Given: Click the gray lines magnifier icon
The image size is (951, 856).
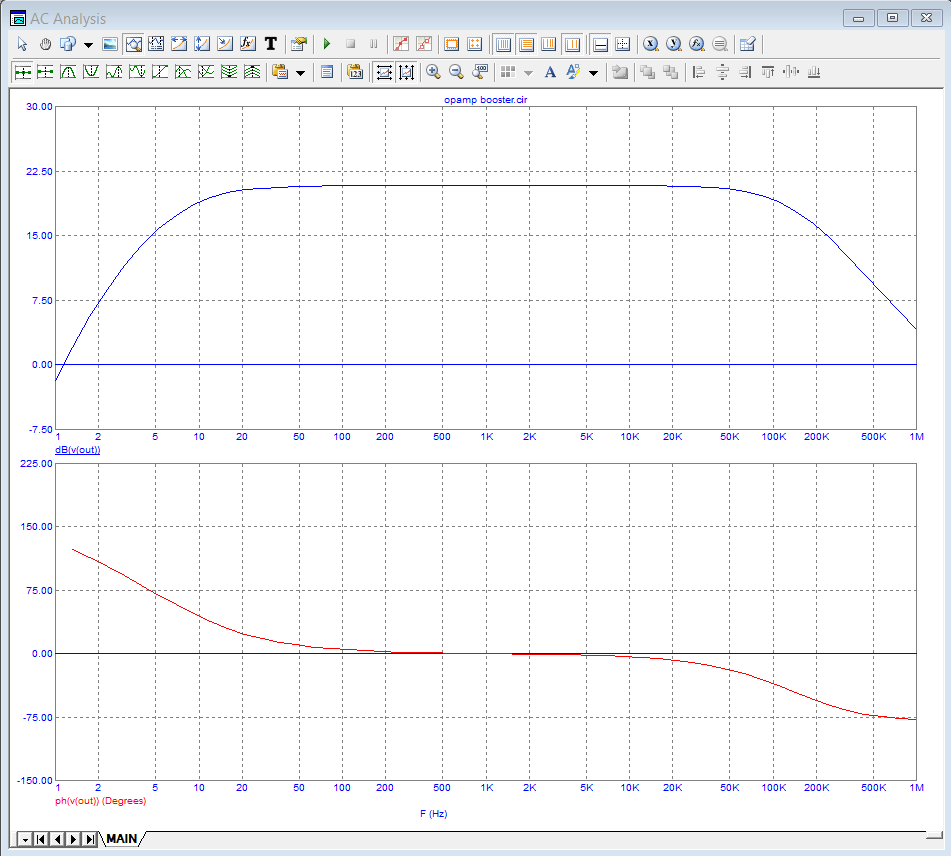Looking at the screenshot, I should tap(720, 44).
